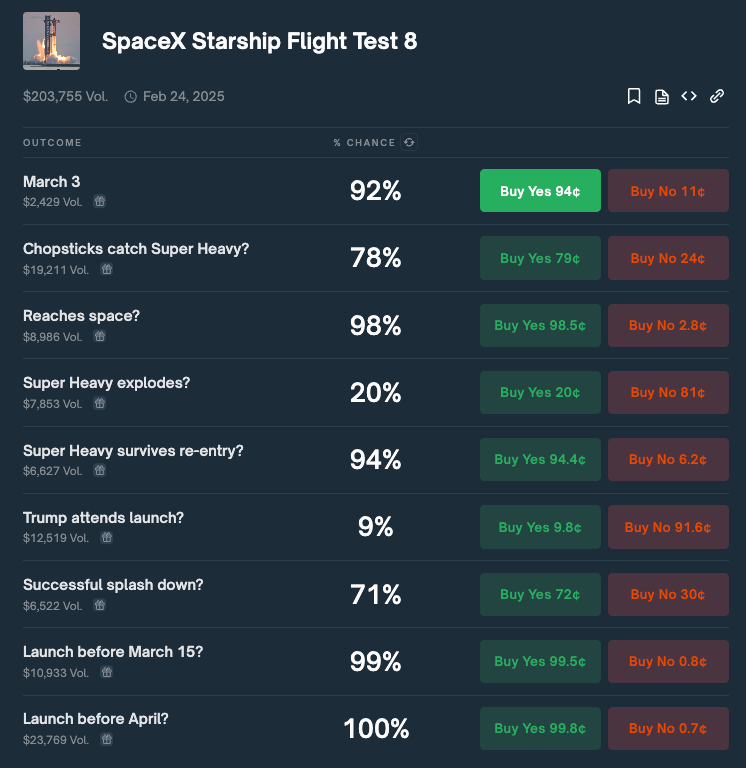Click rewards icon under Launch before April
746x768 pixels.
[x=107, y=739]
